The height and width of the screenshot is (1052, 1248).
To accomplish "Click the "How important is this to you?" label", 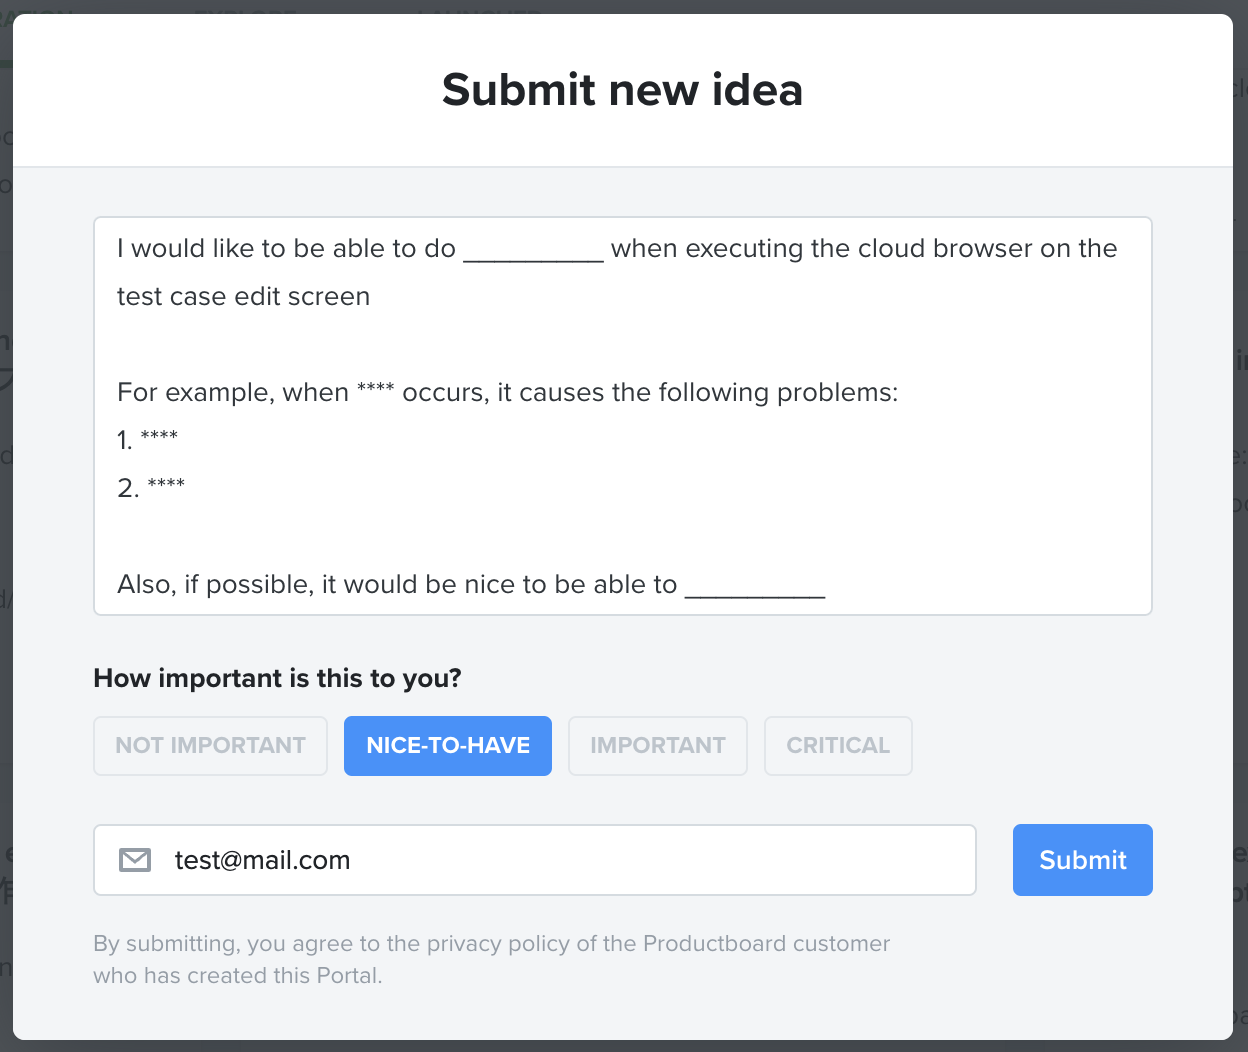I will [x=277, y=678].
